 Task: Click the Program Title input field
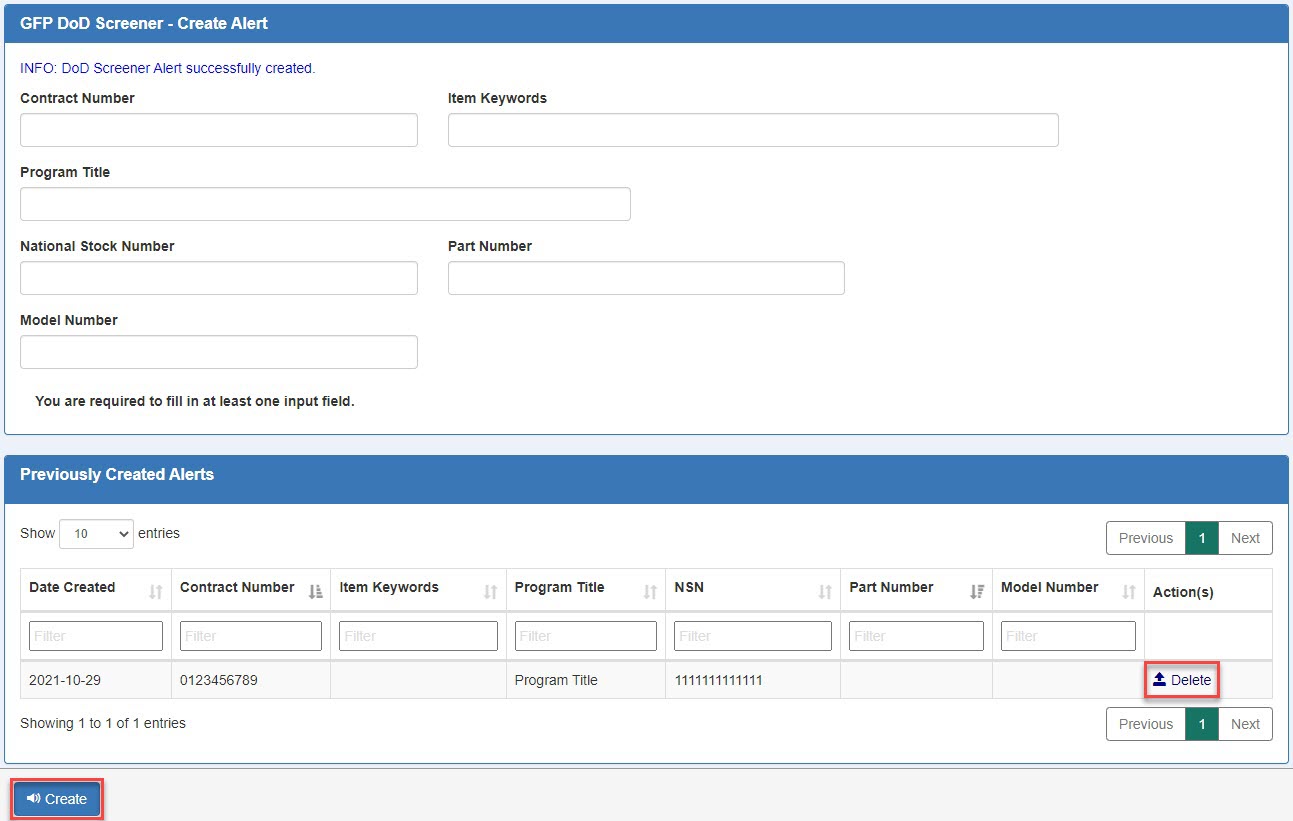(x=324, y=203)
